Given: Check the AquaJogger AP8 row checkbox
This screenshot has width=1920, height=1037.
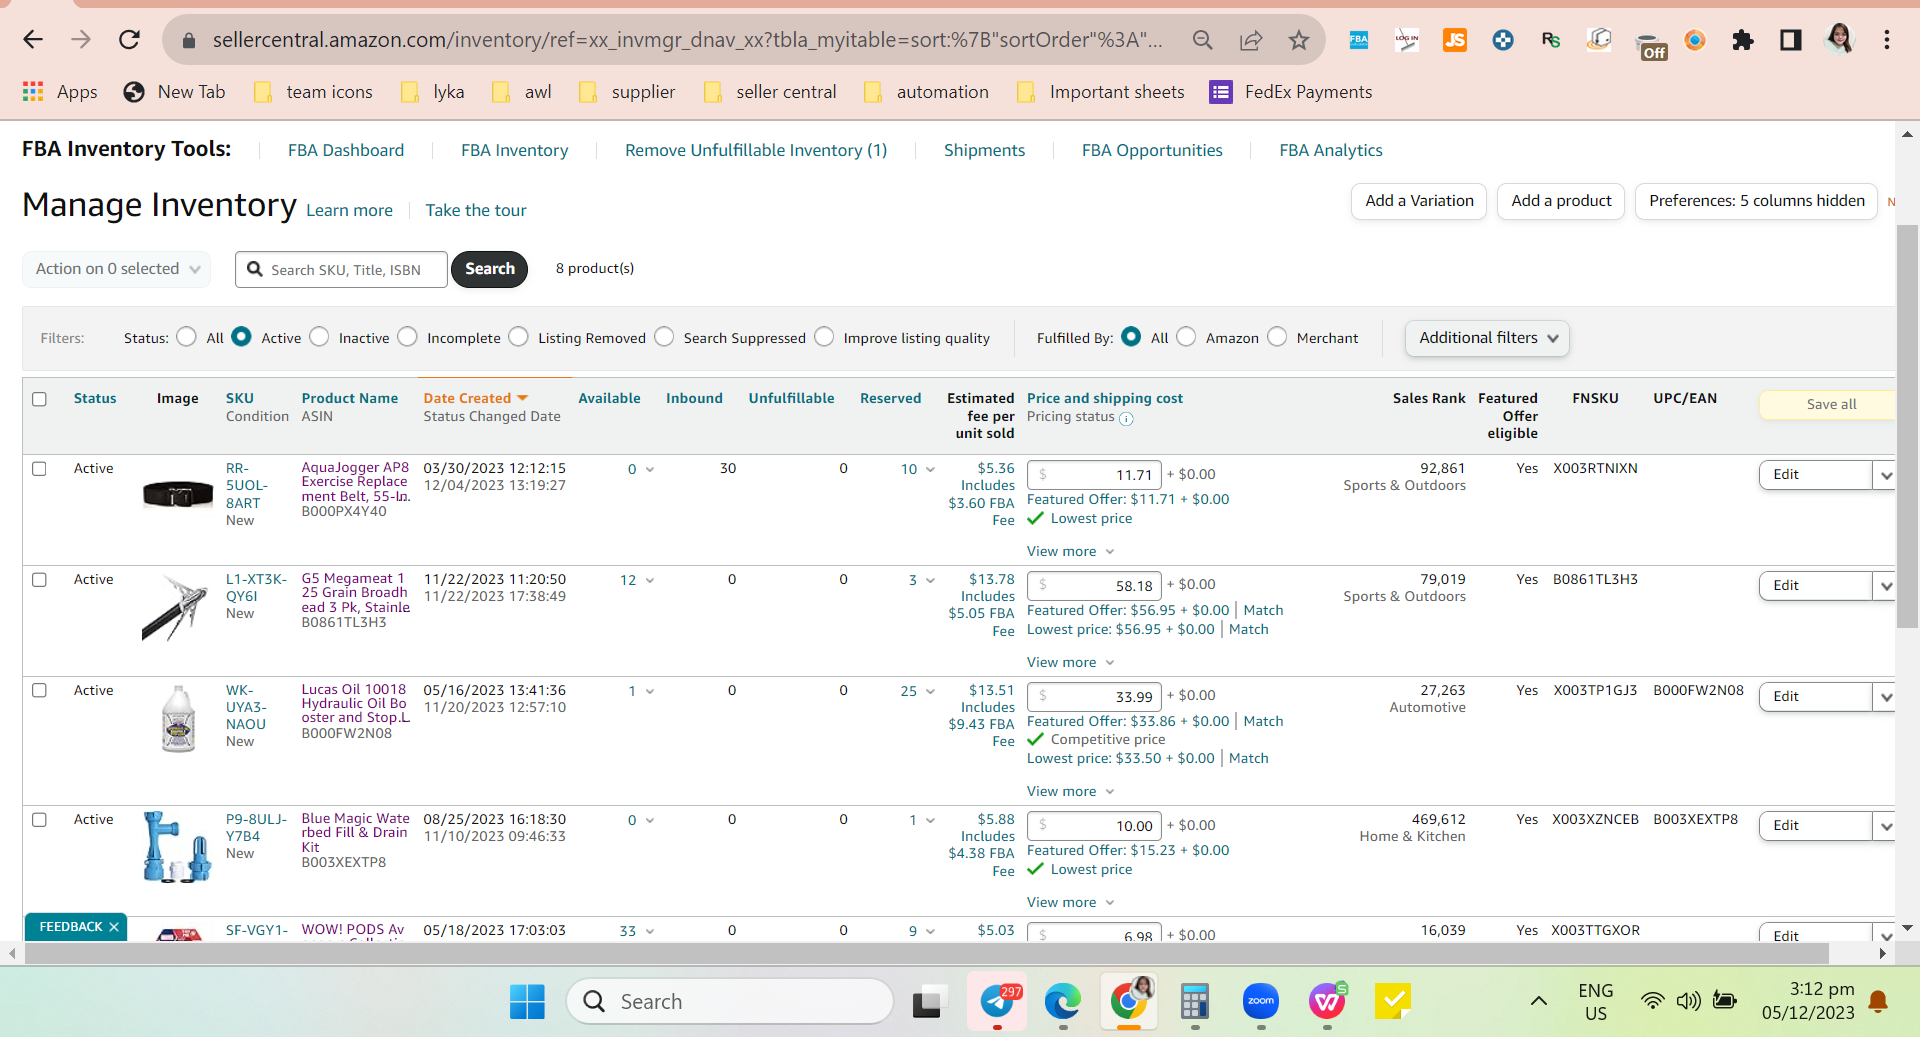Looking at the screenshot, I should click(x=39, y=469).
